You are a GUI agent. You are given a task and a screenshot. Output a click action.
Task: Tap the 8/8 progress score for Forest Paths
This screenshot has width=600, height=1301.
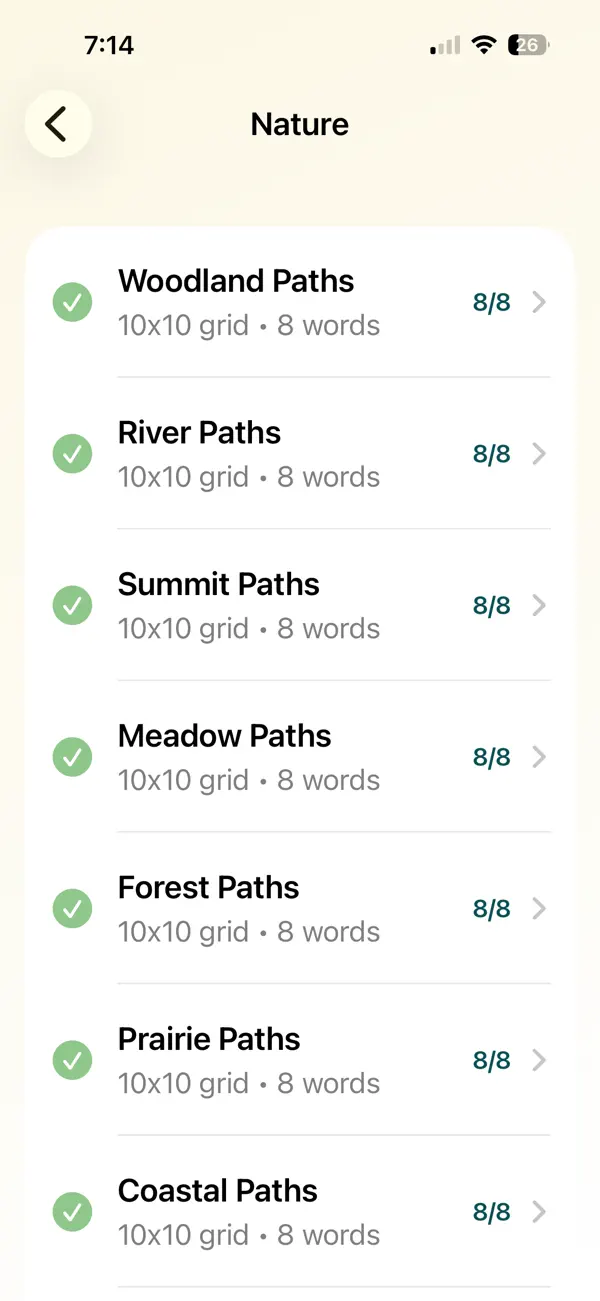pos(492,909)
